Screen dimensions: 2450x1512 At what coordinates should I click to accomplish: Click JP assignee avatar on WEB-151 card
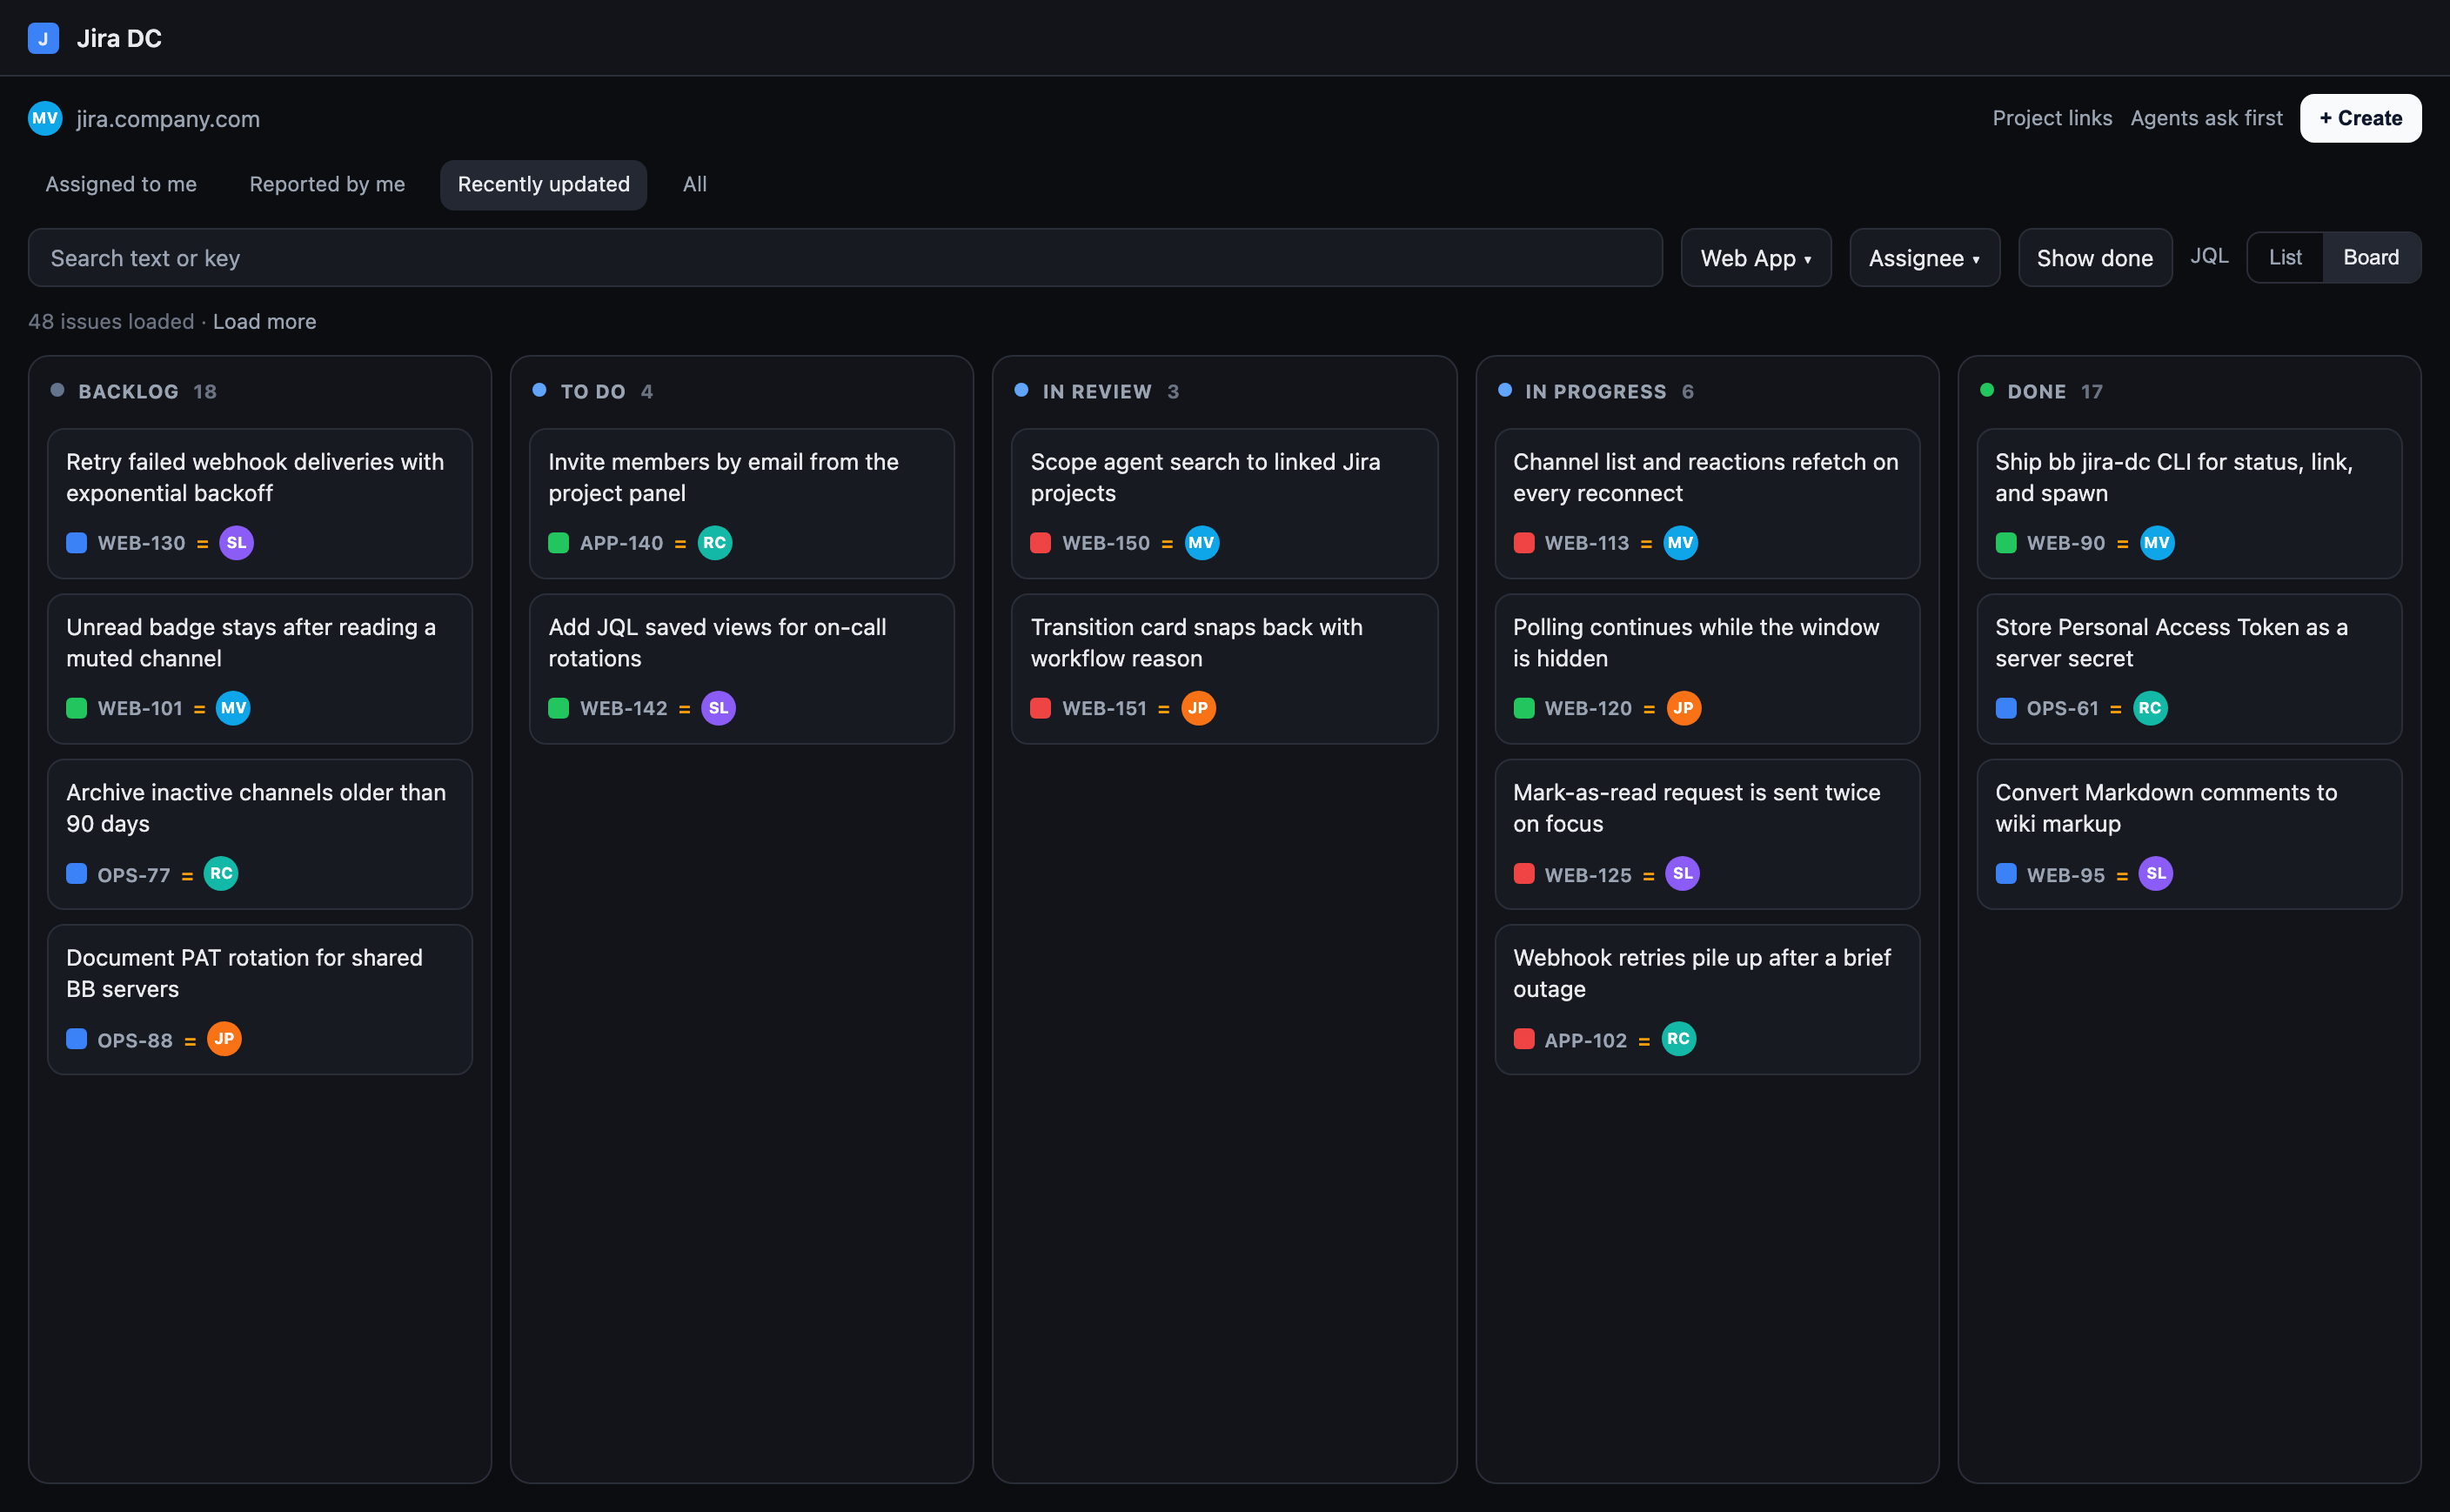[1199, 708]
